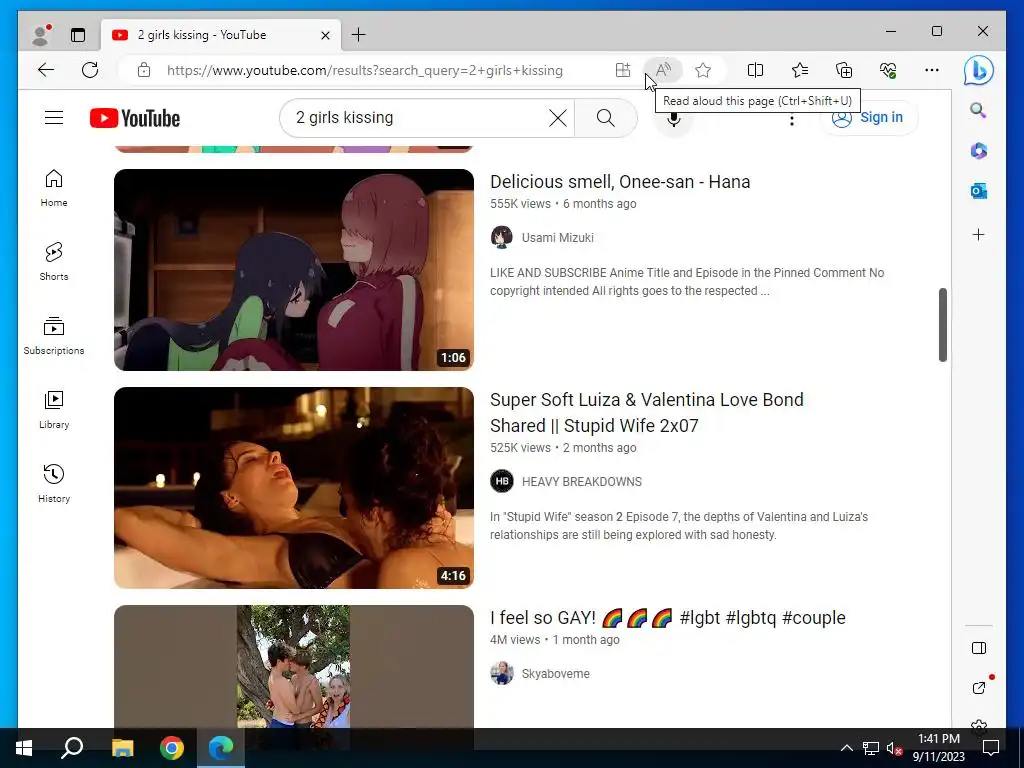Click 'In Stupid Wife season 2' description text

pos(679,526)
